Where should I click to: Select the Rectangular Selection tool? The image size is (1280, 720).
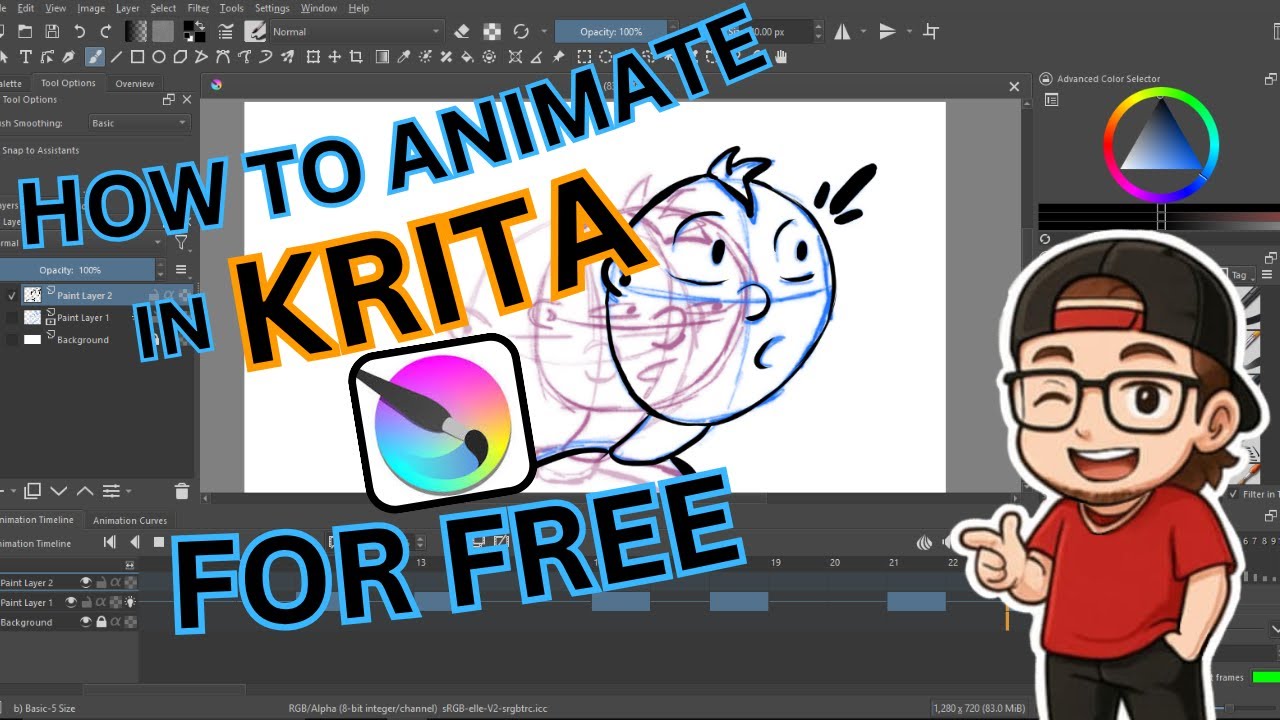tap(584, 57)
